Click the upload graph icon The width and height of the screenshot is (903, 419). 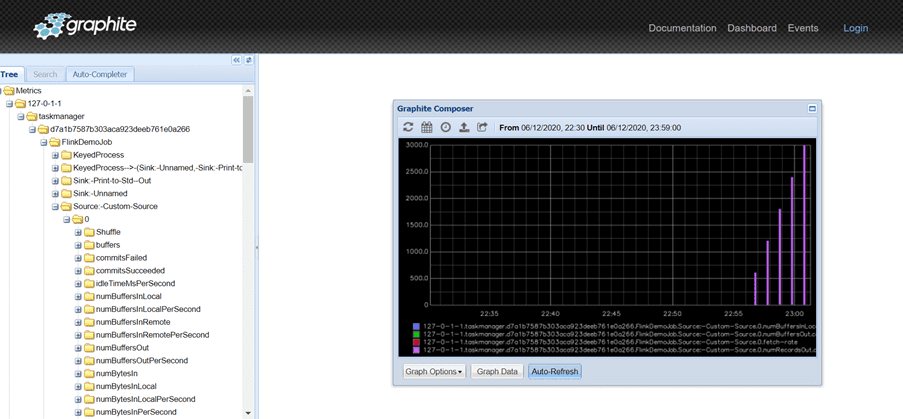pos(464,127)
